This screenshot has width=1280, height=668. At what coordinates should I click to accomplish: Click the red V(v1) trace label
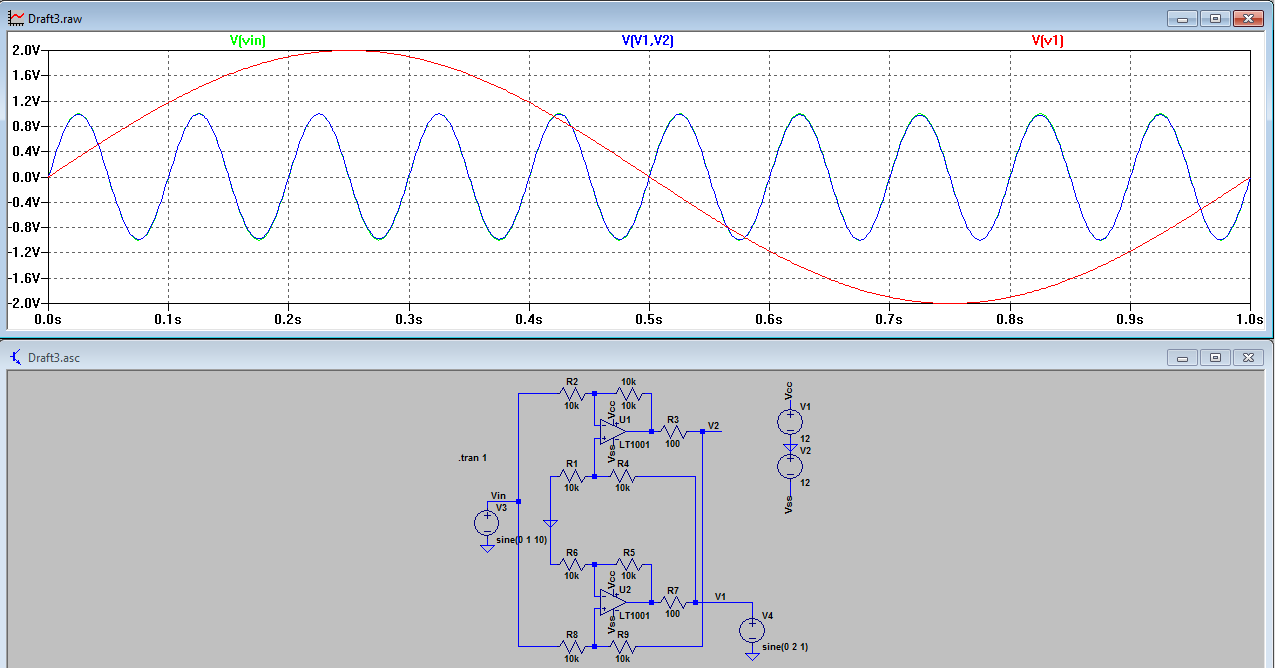tap(1047, 41)
